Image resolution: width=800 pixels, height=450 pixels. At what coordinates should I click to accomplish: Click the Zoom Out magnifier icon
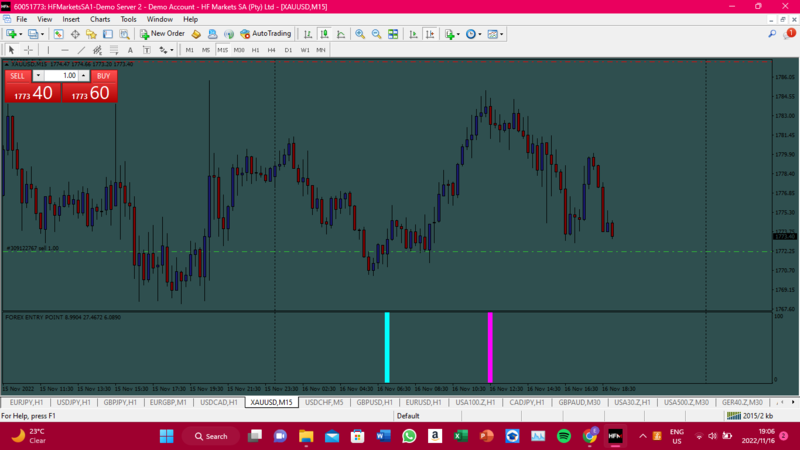coord(377,34)
